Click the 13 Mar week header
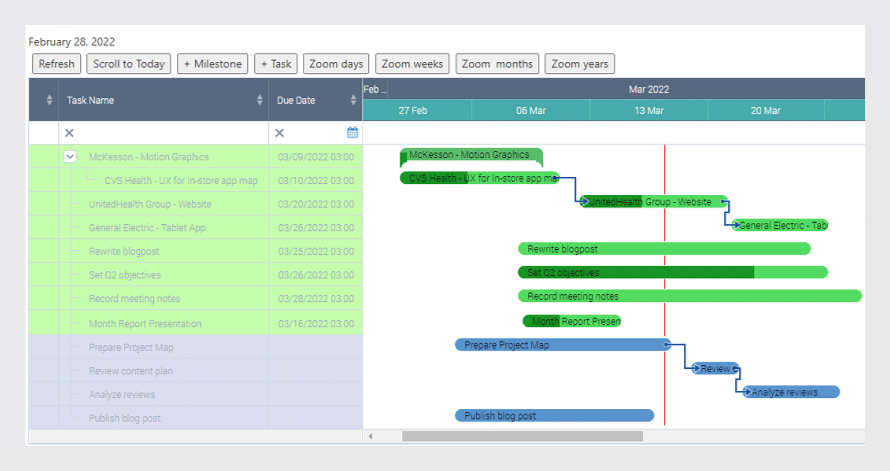The width and height of the screenshot is (890, 471). (x=649, y=110)
